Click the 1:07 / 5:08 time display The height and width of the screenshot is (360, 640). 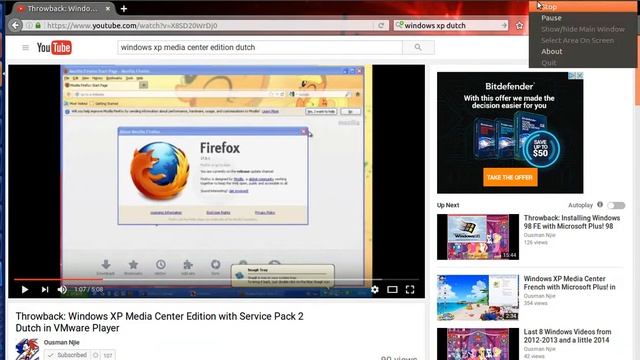(x=89, y=289)
